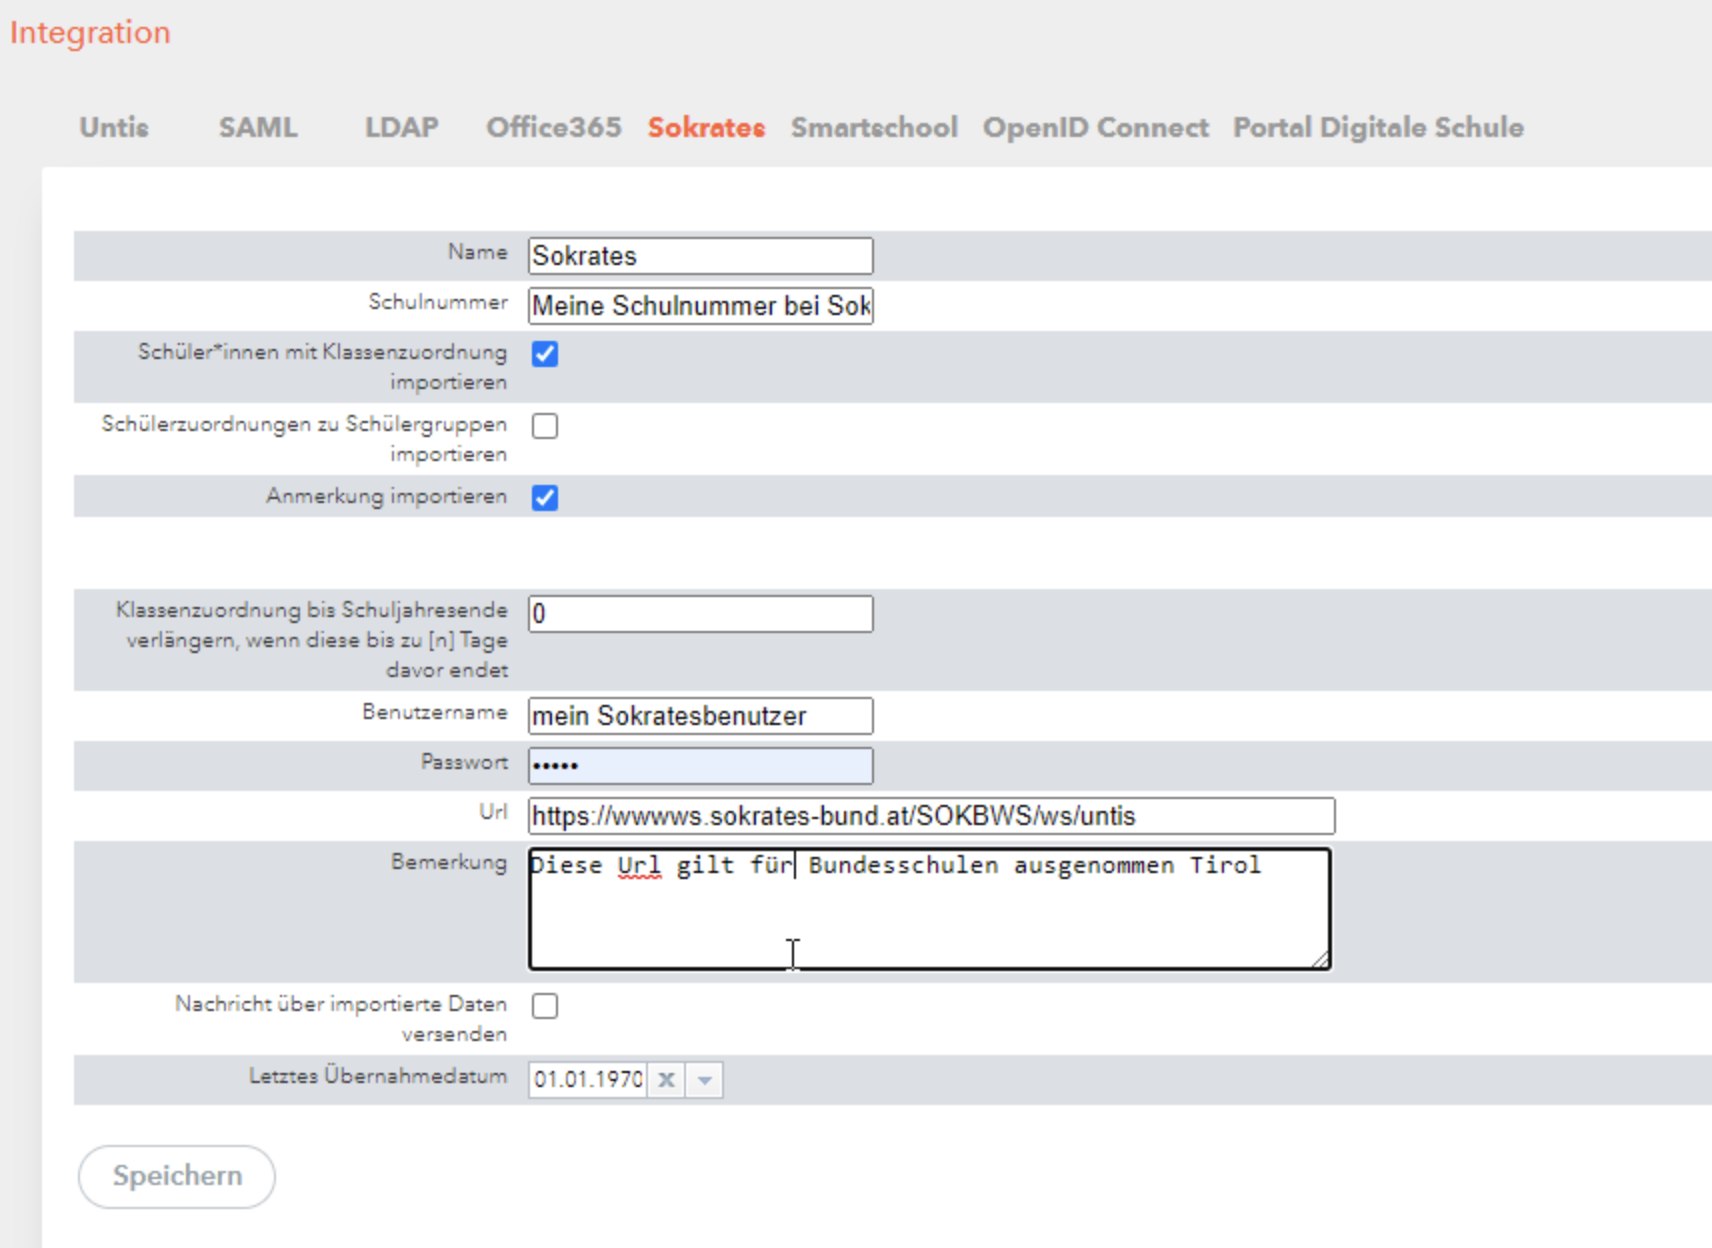This screenshot has width=1712, height=1248.
Task: Select the LDAP tab
Action: click(401, 128)
